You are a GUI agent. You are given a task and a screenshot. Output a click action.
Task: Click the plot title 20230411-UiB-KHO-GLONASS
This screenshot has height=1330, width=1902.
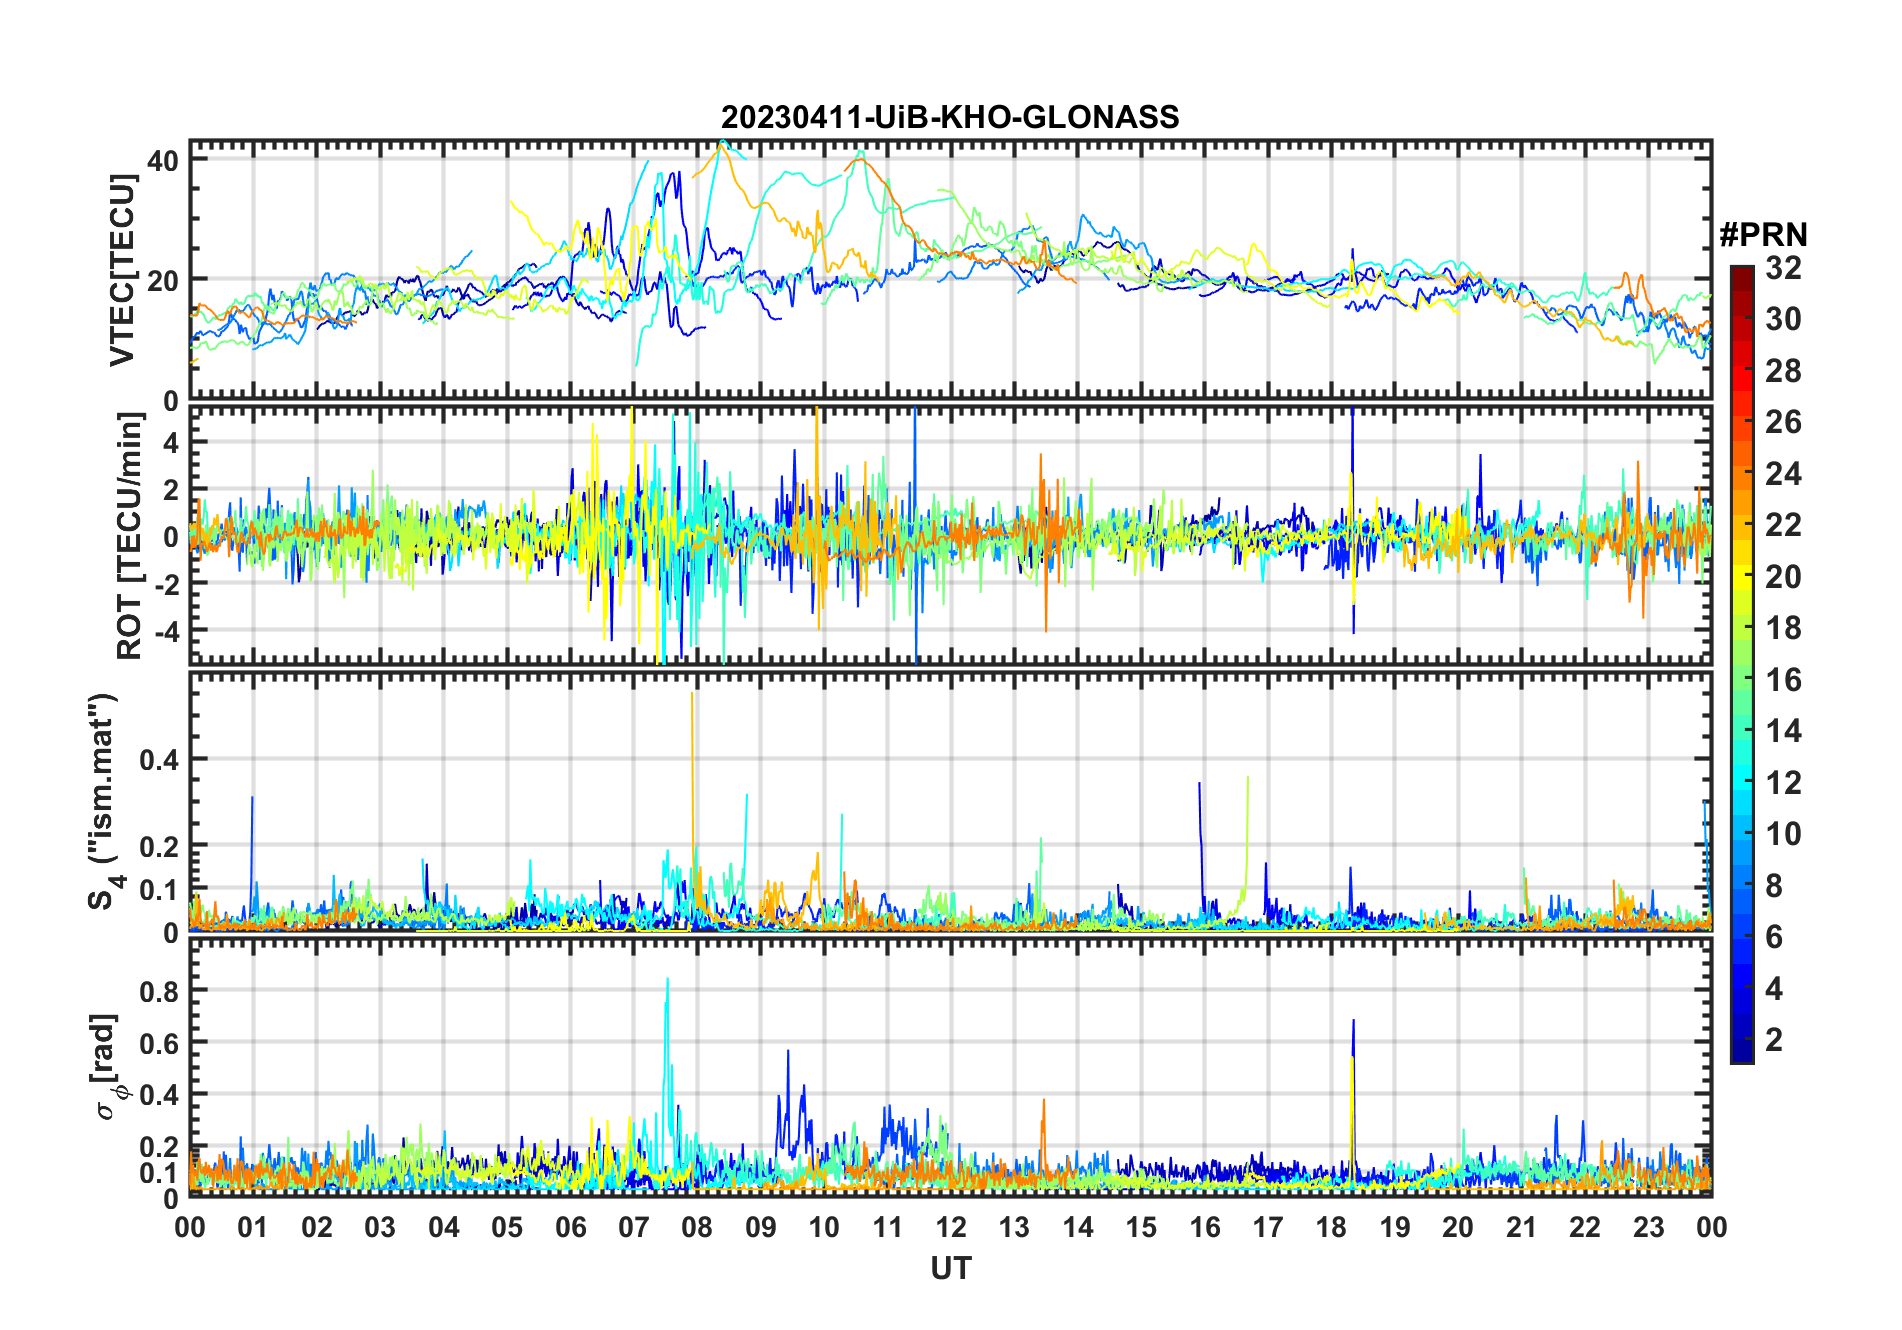pyautogui.click(x=950, y=117)
